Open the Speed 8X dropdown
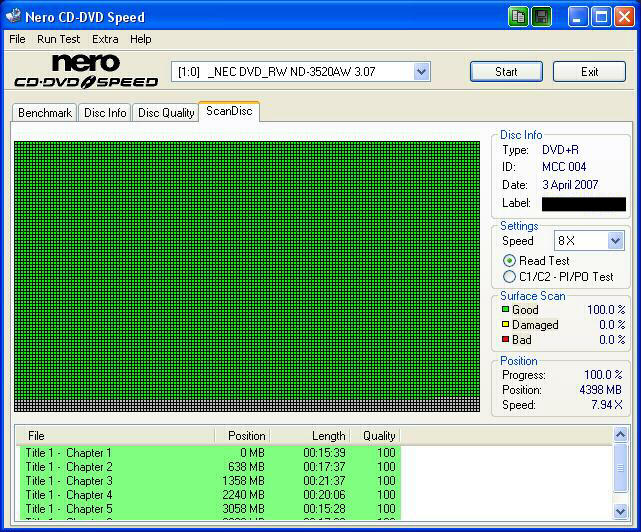The image size is (641, 532). pyautogui.click(x=615, y=241)
